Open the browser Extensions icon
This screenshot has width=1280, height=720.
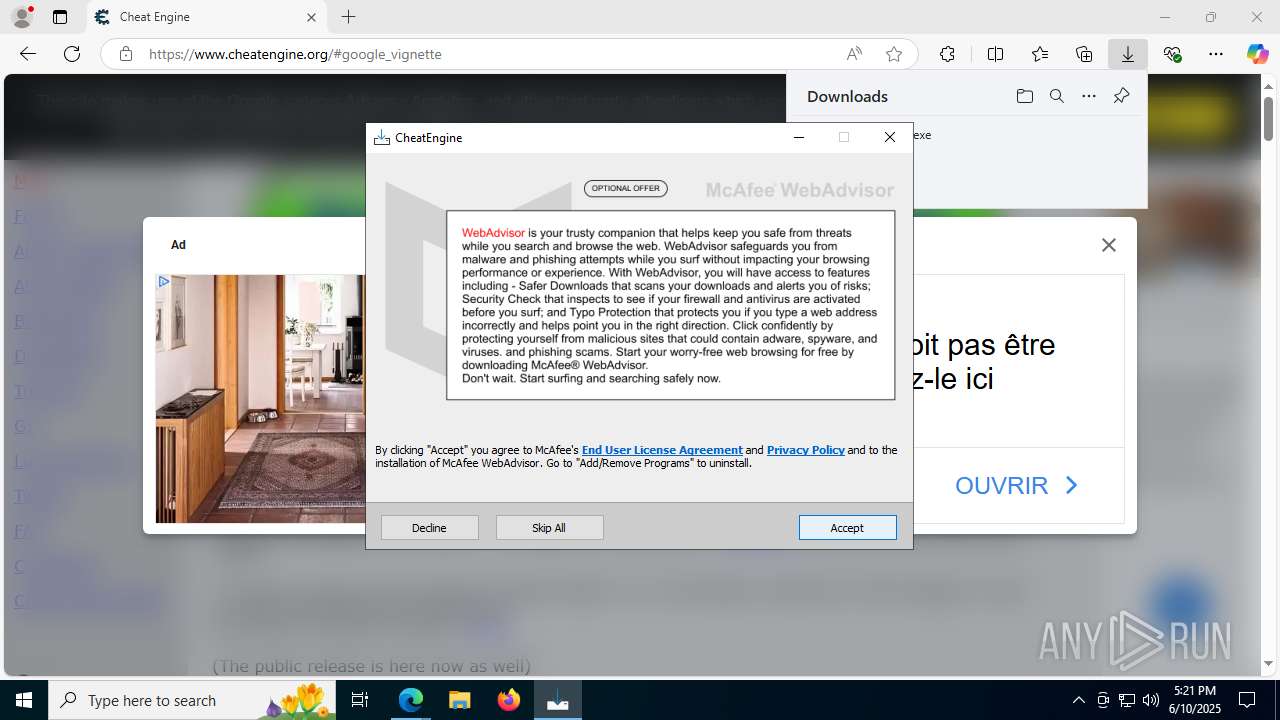point(947,54)
